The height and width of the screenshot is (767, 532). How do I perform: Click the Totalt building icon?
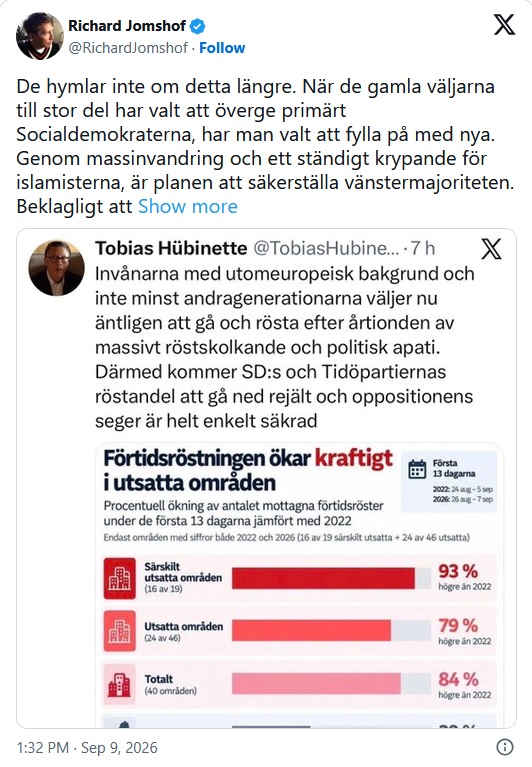coord(120,685)
